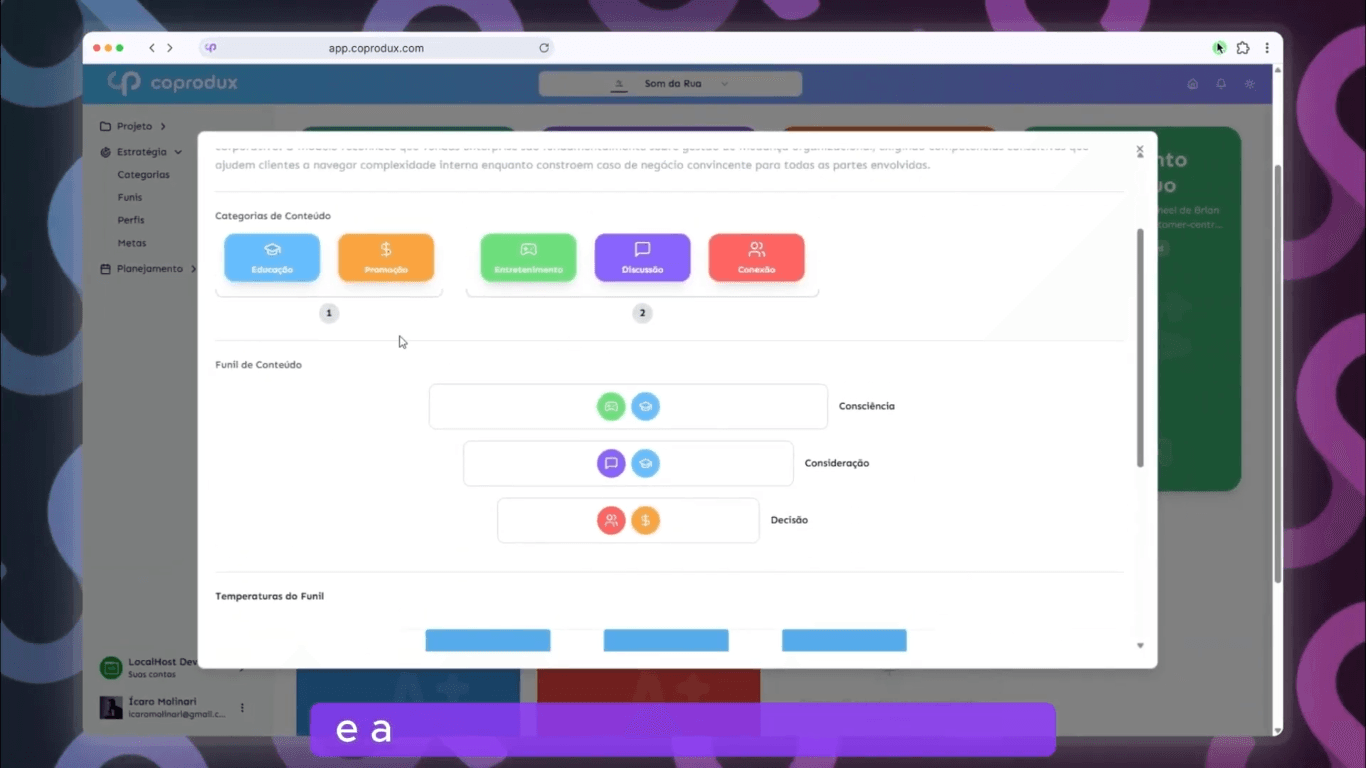1366x768 pixels.
Task: Open Funis in the sidebar
Action: [130, 198]
